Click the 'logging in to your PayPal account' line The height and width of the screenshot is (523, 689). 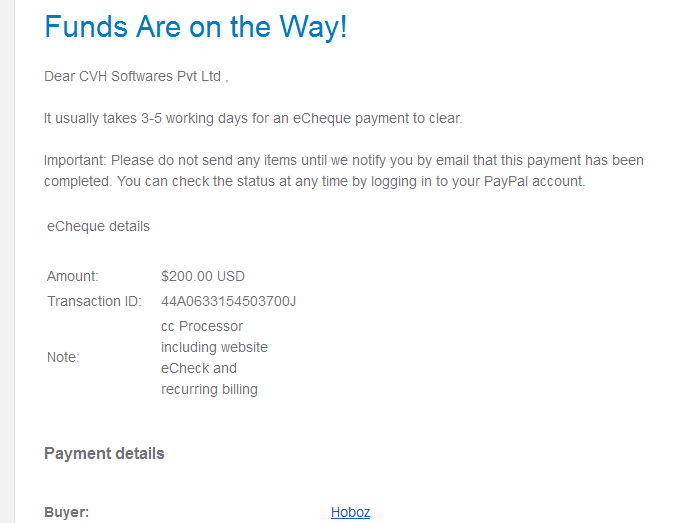click(x=315, y=182)
